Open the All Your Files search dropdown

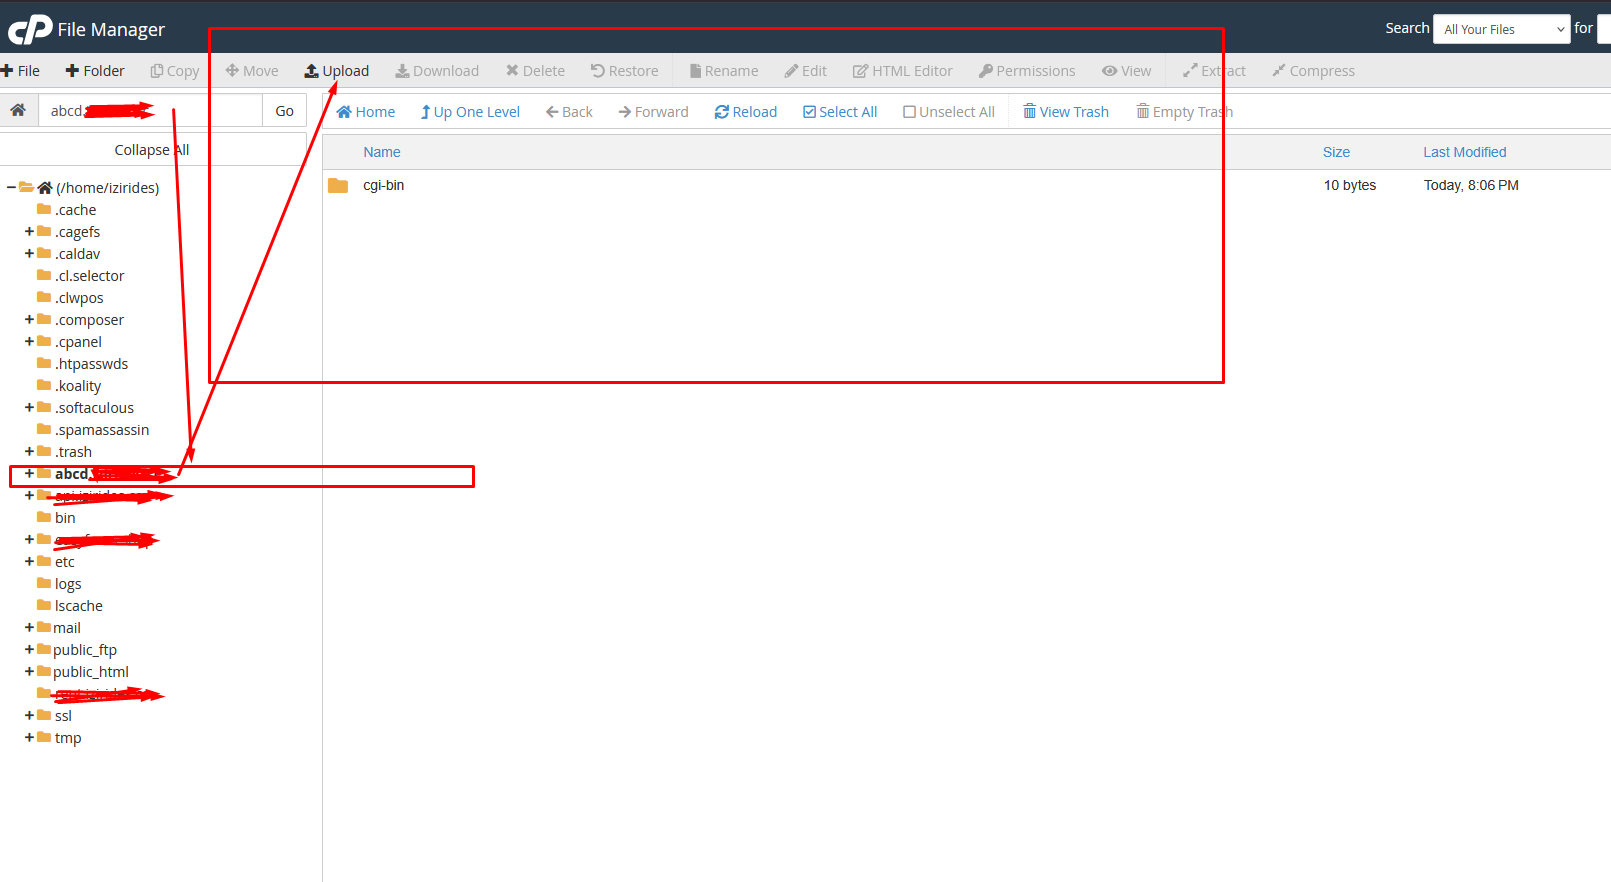(x=1501, y=29)
